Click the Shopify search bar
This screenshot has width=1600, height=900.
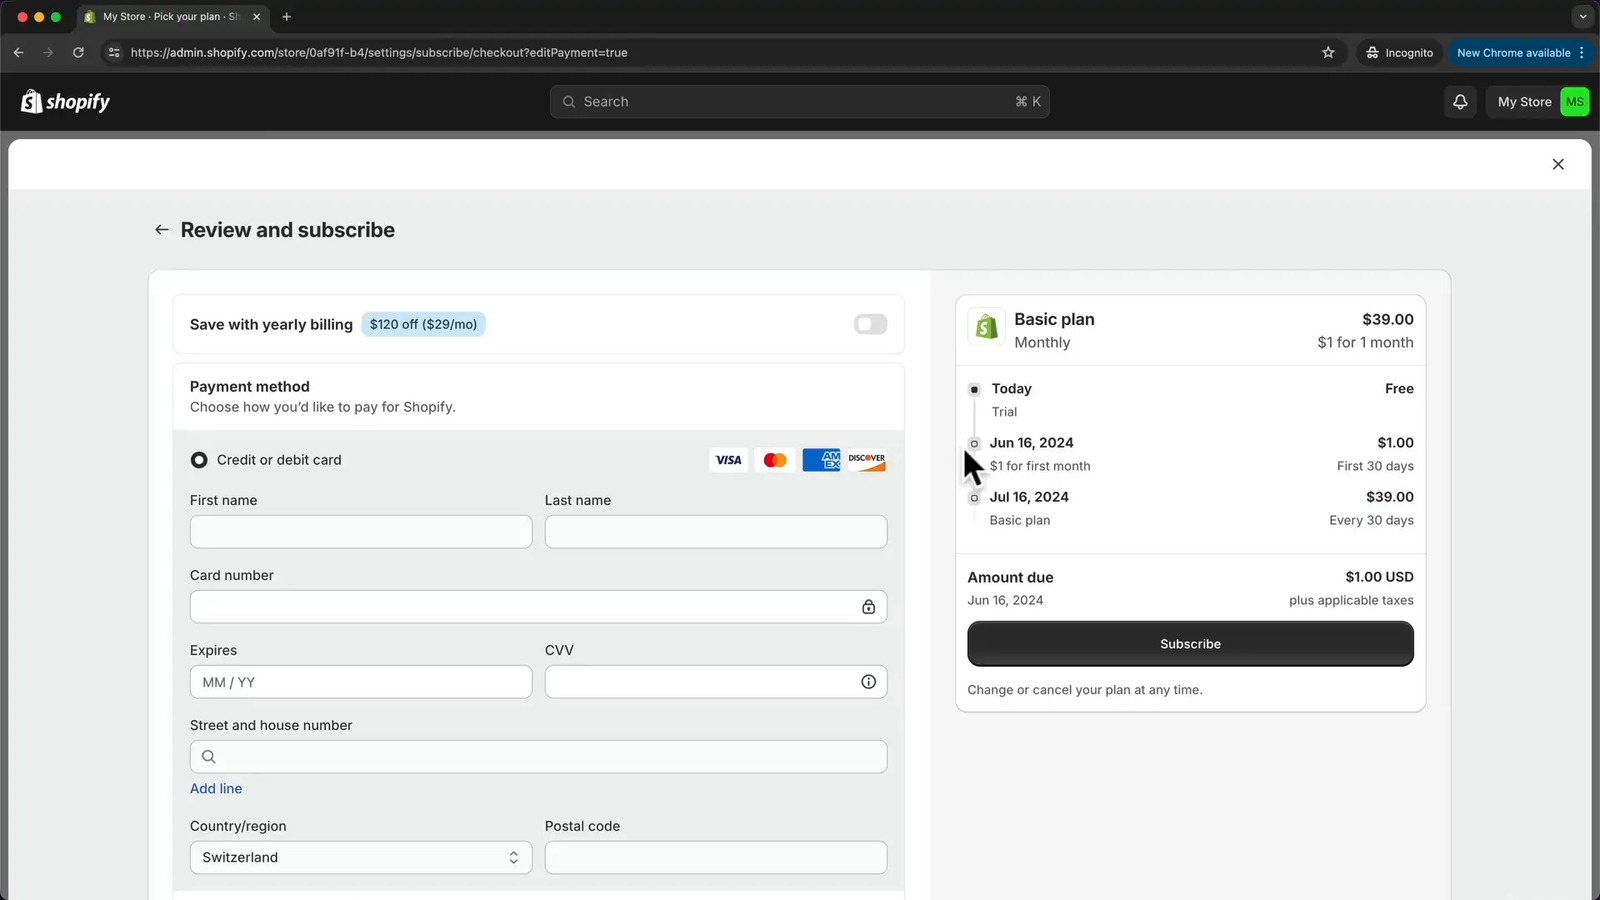(x=800, y=101)
